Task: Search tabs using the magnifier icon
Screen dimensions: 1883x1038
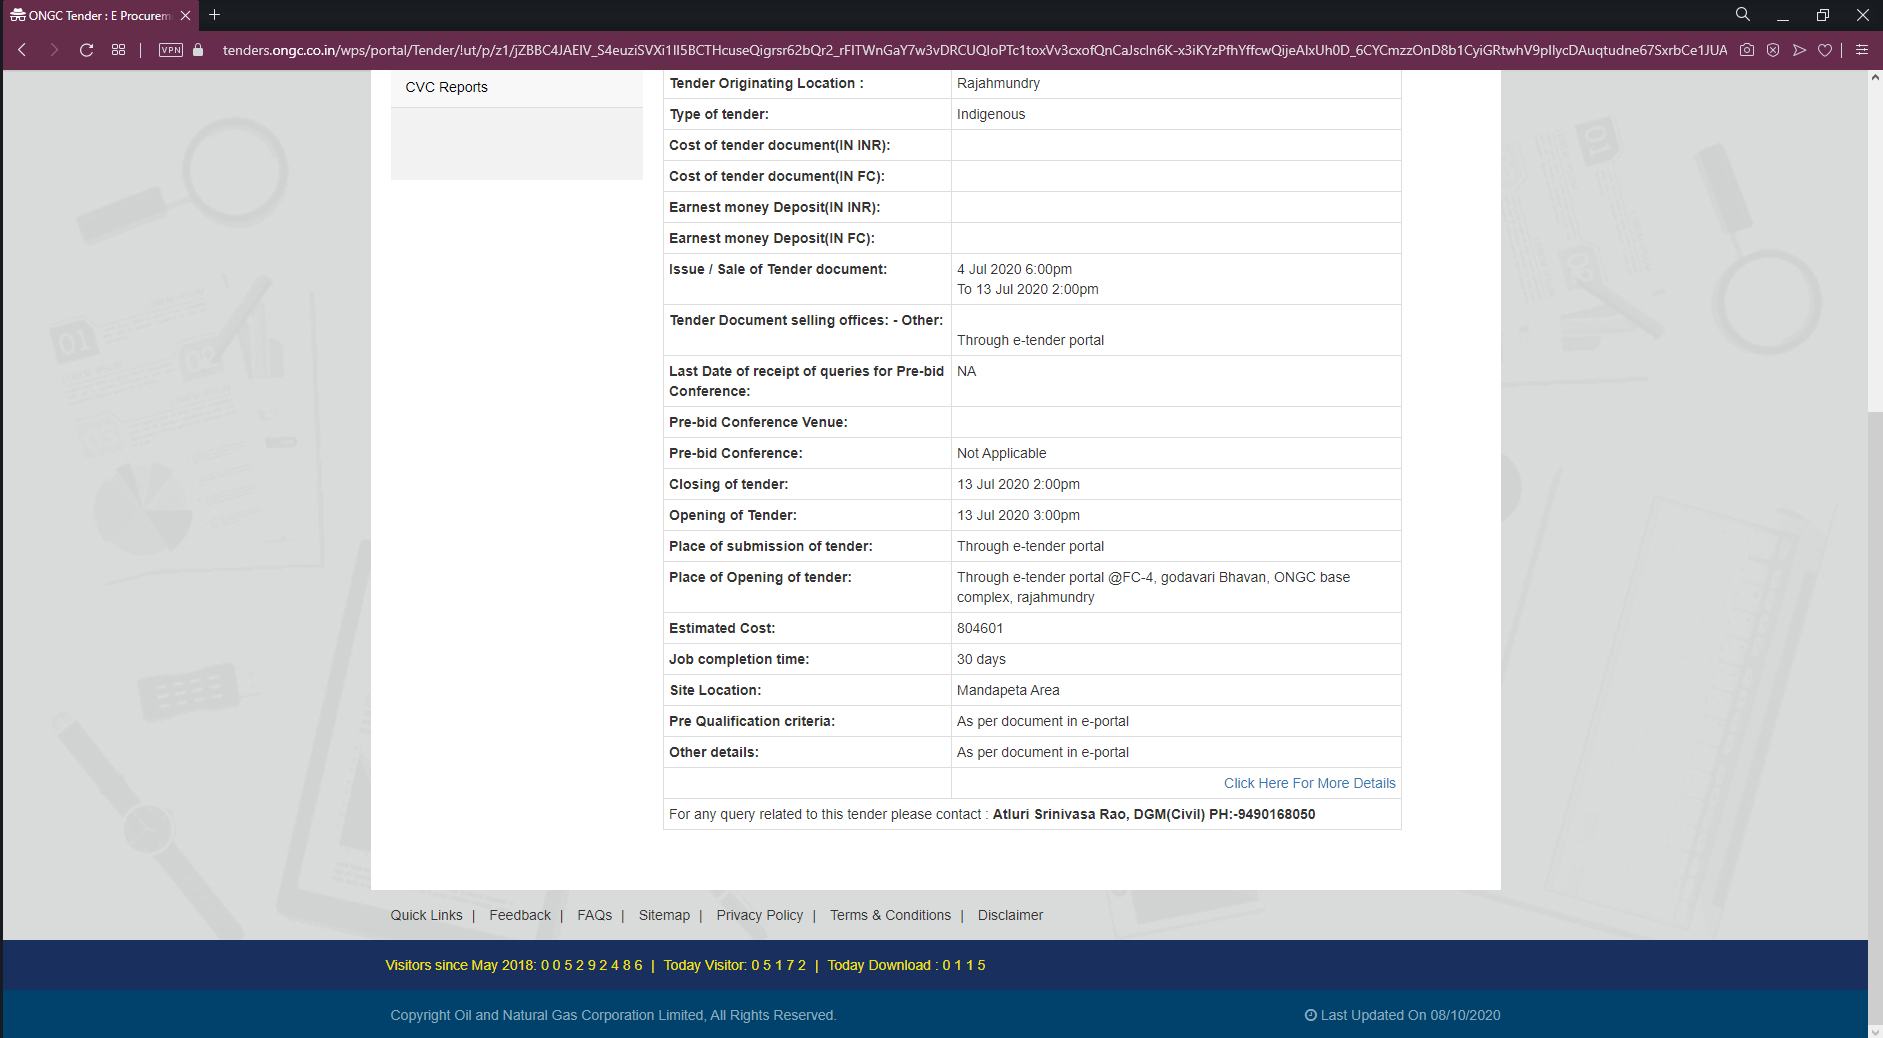Action: click(1742, 15)
